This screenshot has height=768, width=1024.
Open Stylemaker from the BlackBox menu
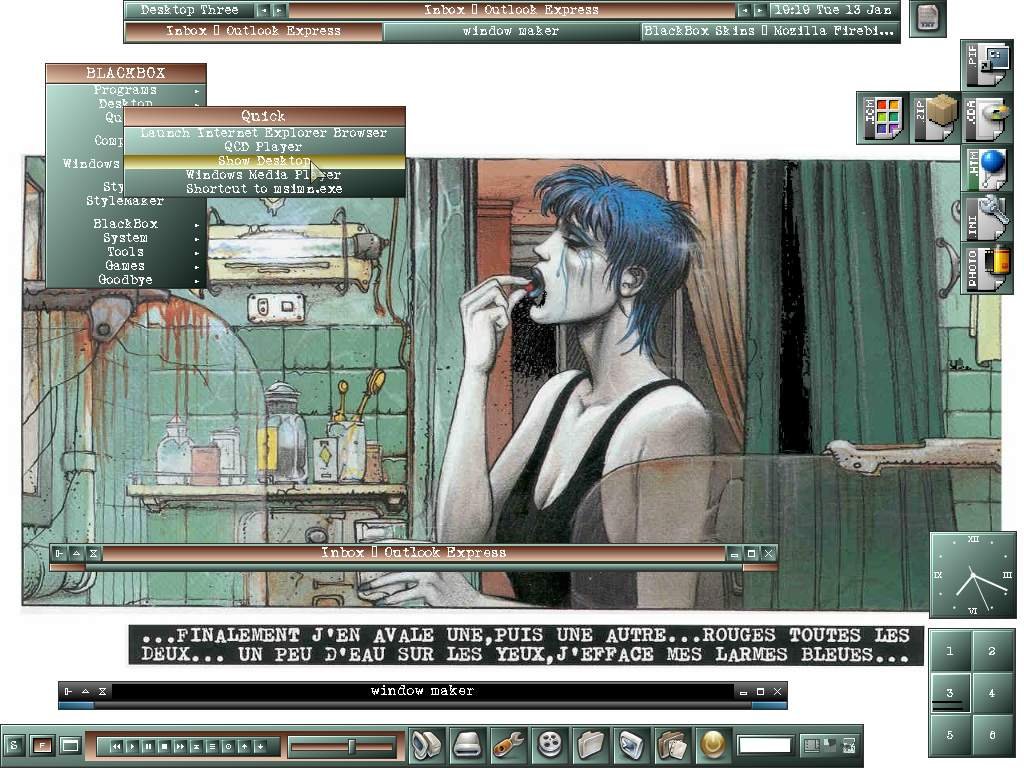point(125,200)
